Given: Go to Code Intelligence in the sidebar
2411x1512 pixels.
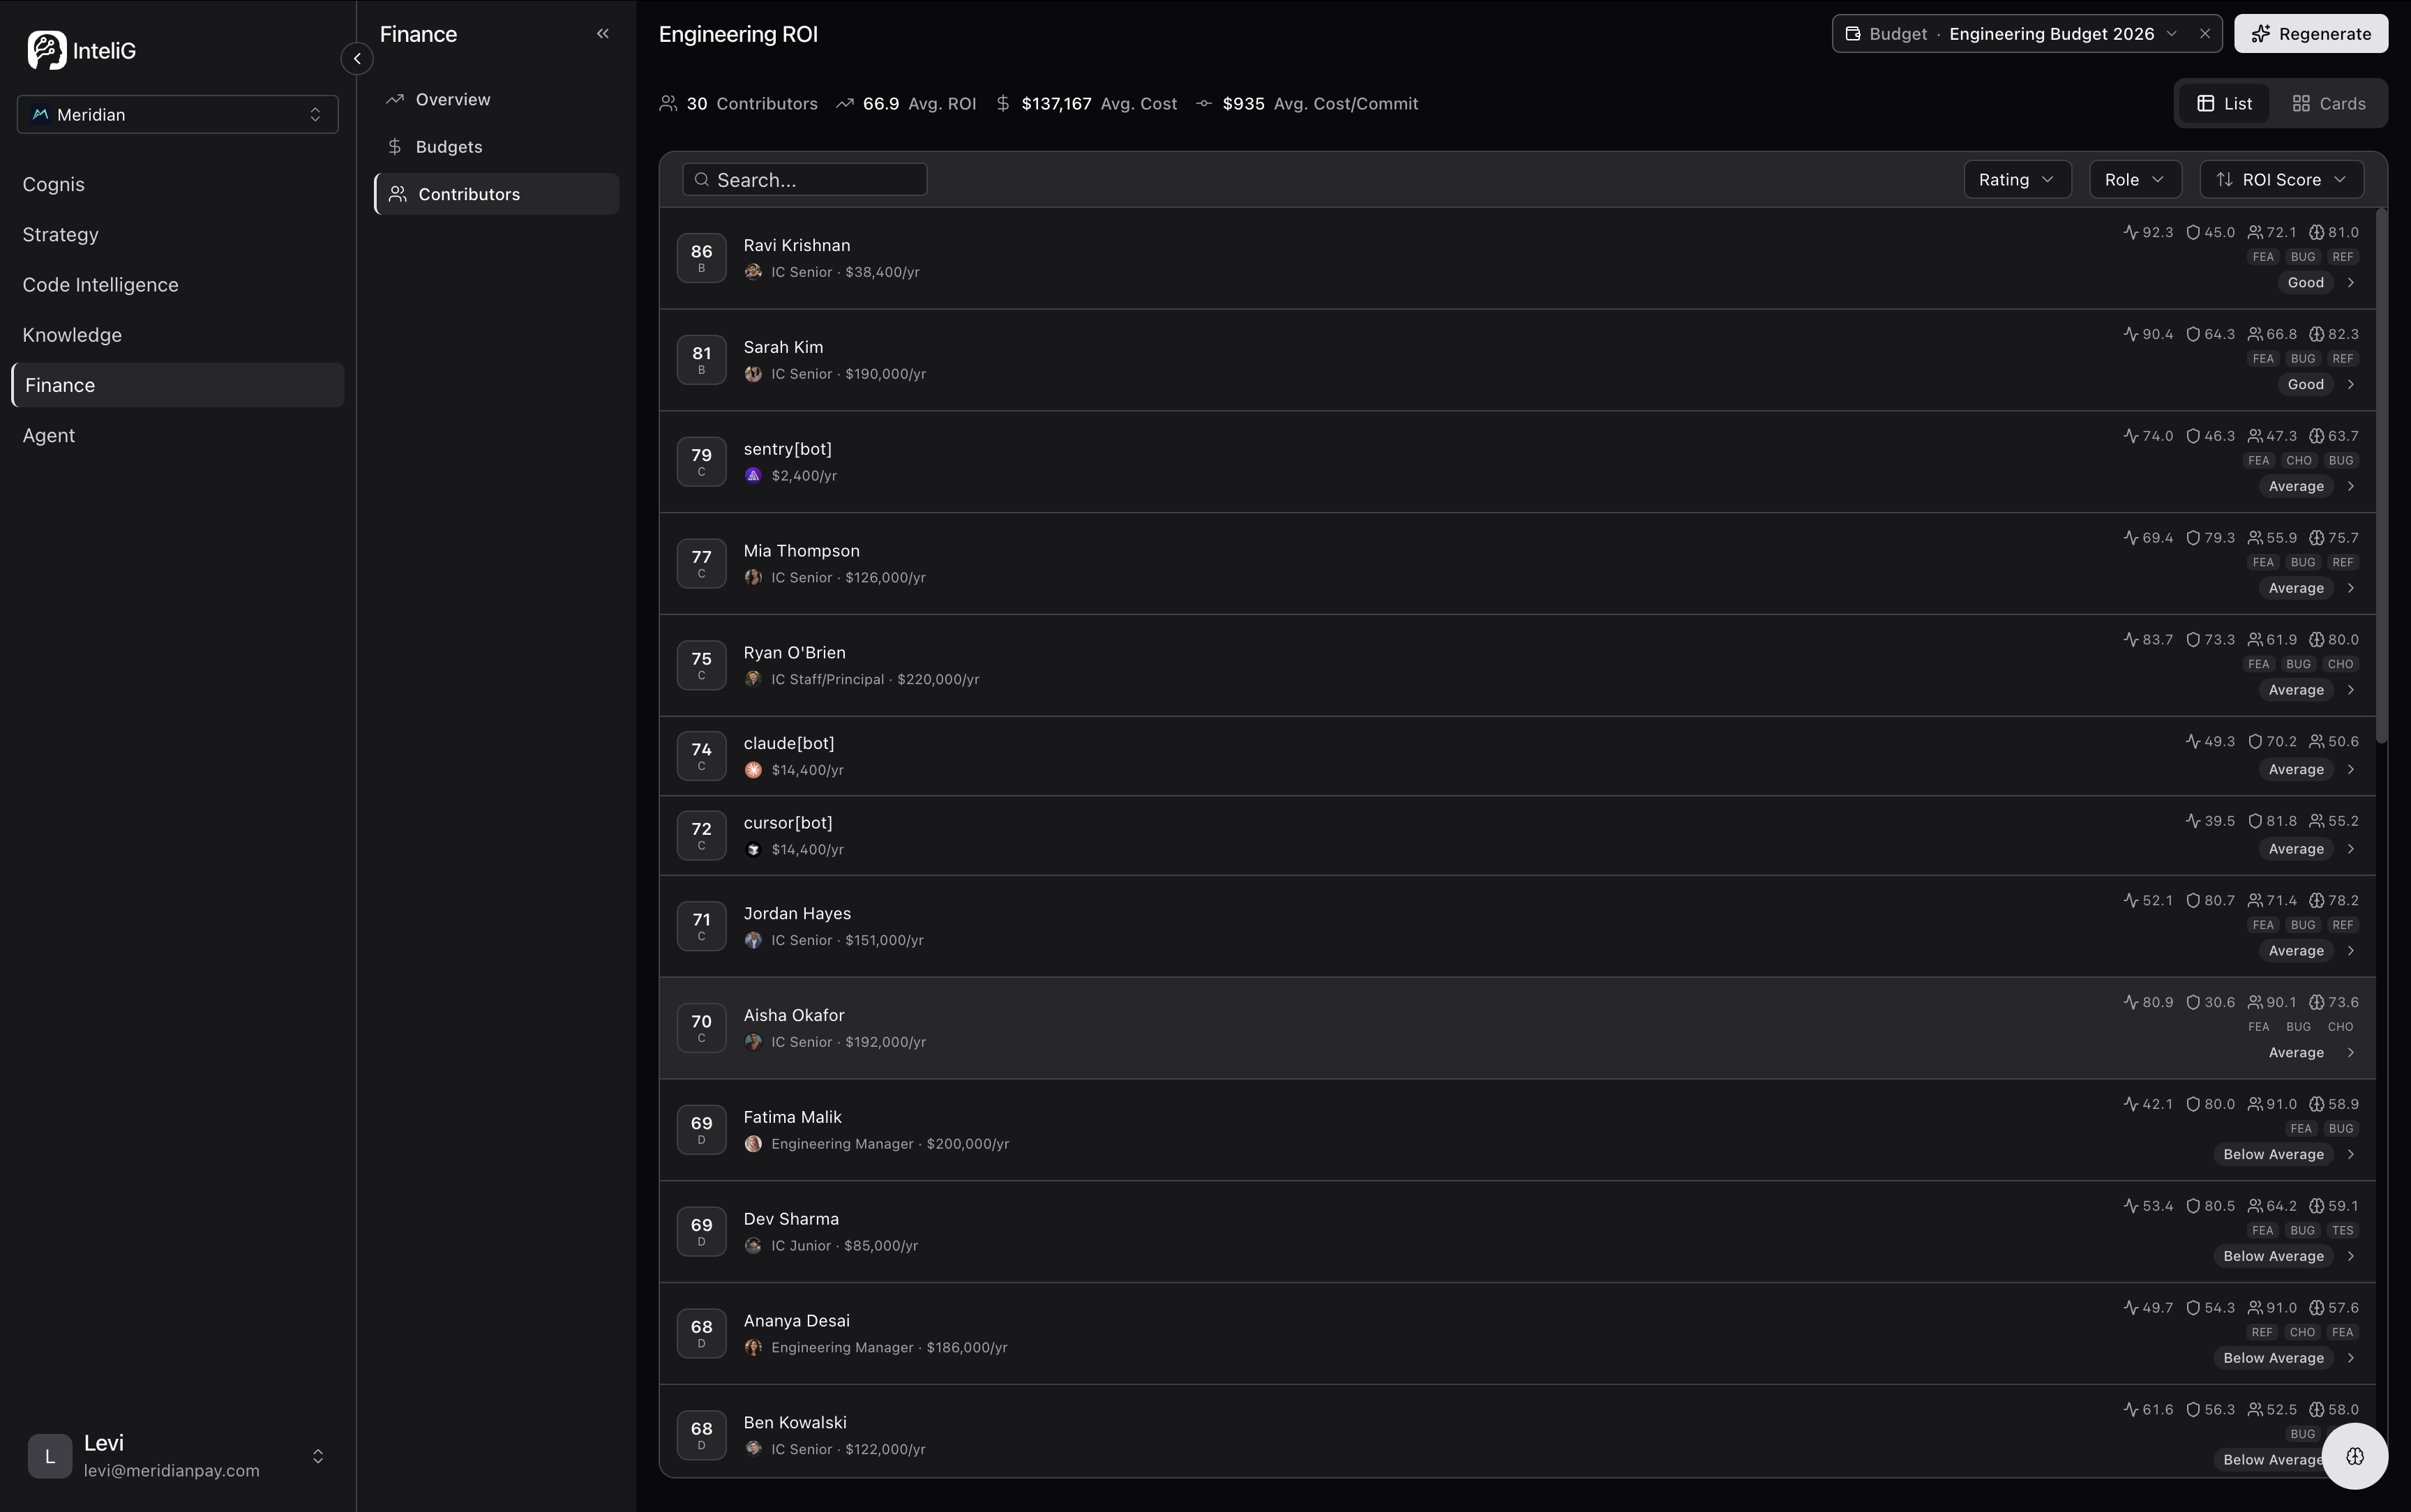Looking at the screenshot, I should pyautogui.click(x=100, y=285).
